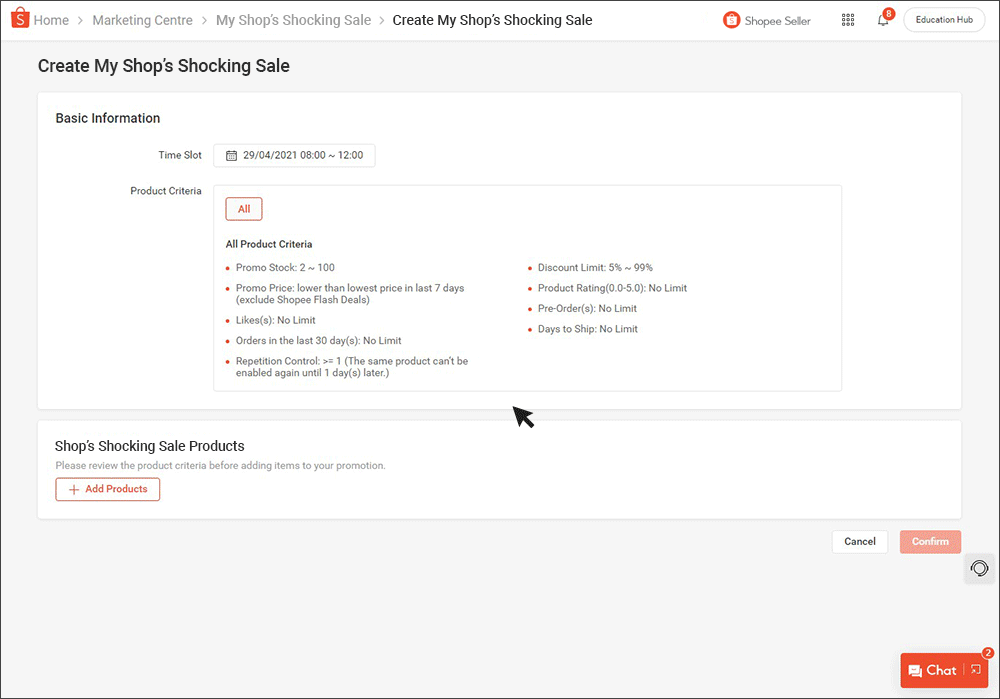Return to My Shop's Shocking Sale breadcrumb
Image resolution: width=1000 pixels, height=699 pixels.
tap(293, 19)
